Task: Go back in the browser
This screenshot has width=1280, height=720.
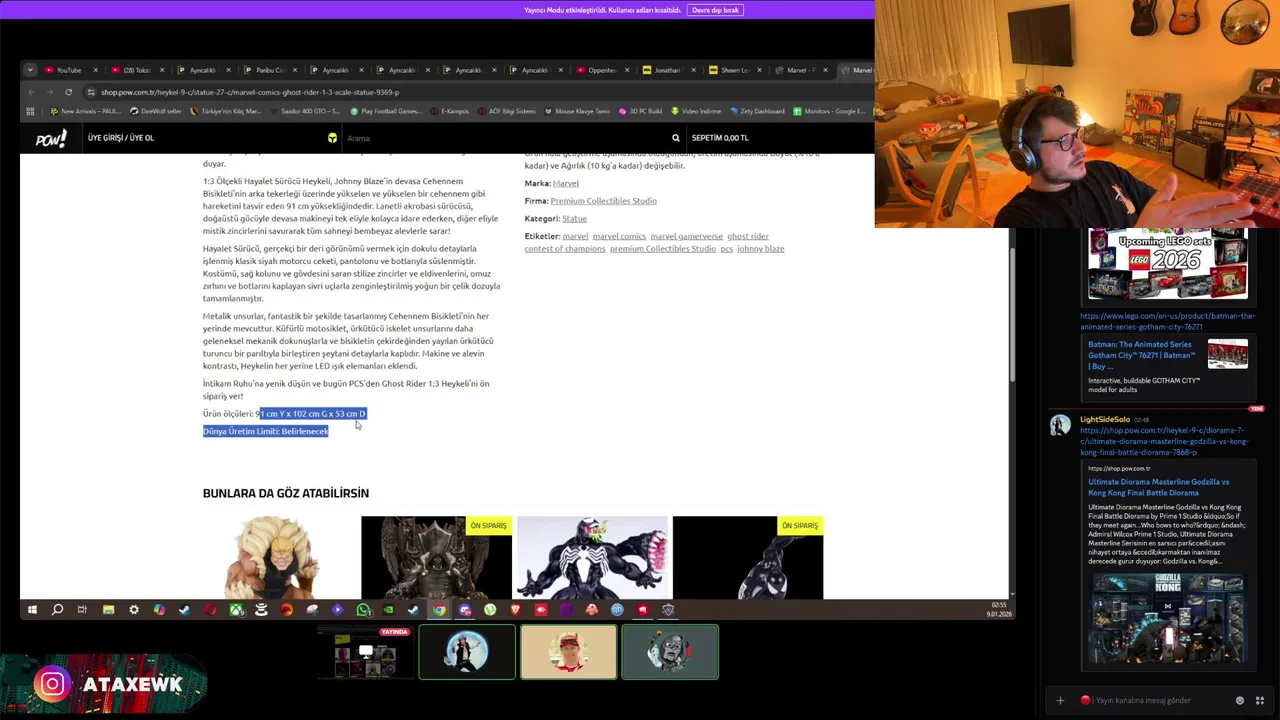Action: [x=32, y=92]
